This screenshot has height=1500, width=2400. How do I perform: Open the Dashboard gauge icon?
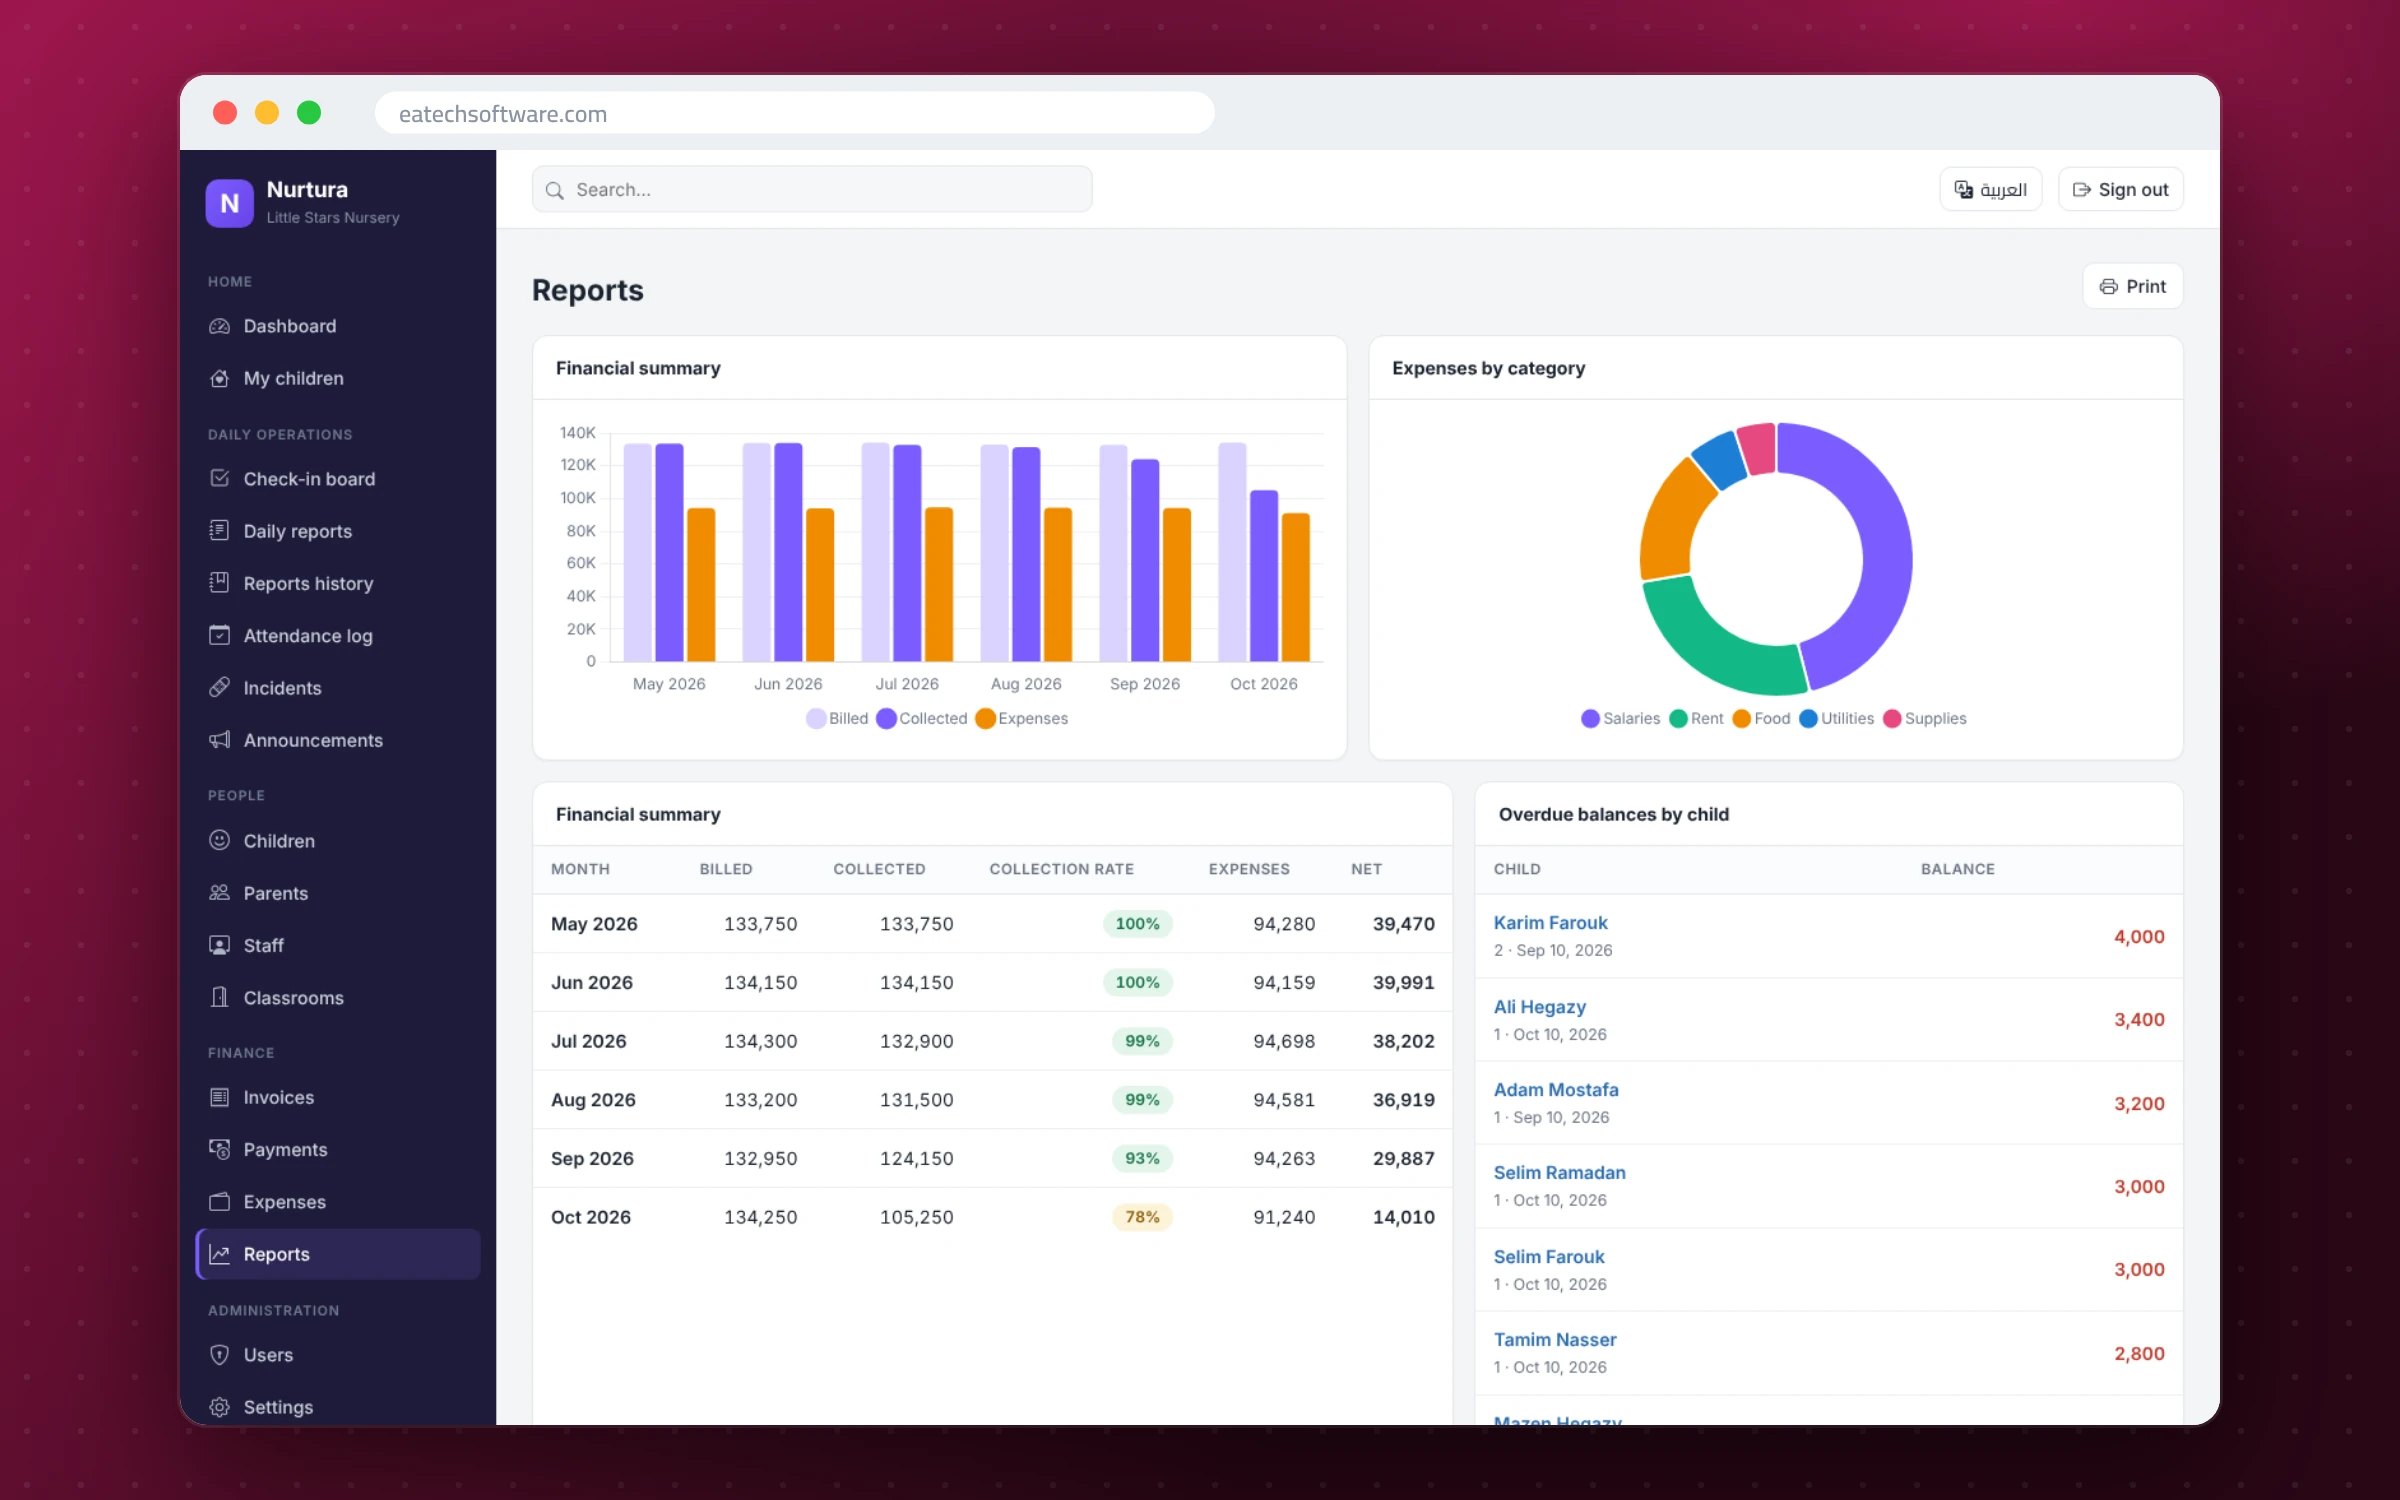(219, 326)
